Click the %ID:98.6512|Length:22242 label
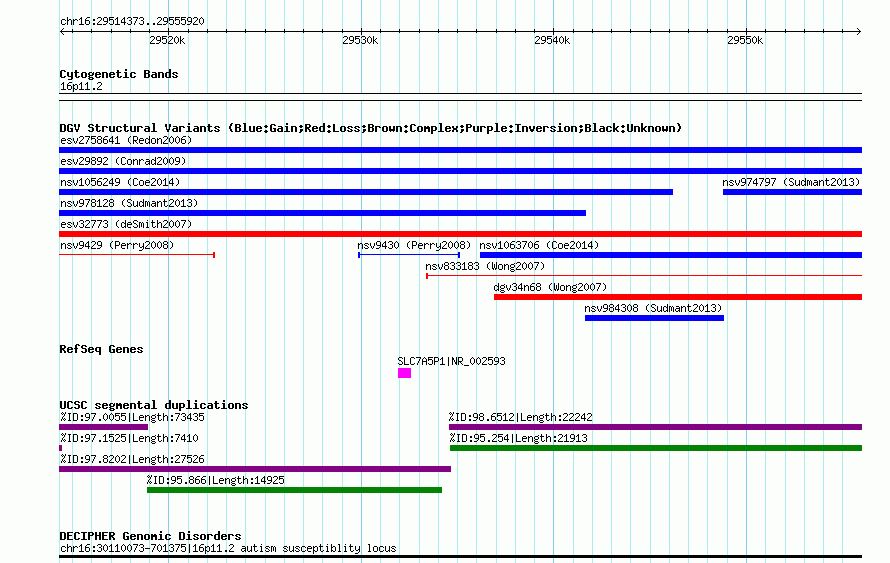890x563 pixels. [520, 417]
